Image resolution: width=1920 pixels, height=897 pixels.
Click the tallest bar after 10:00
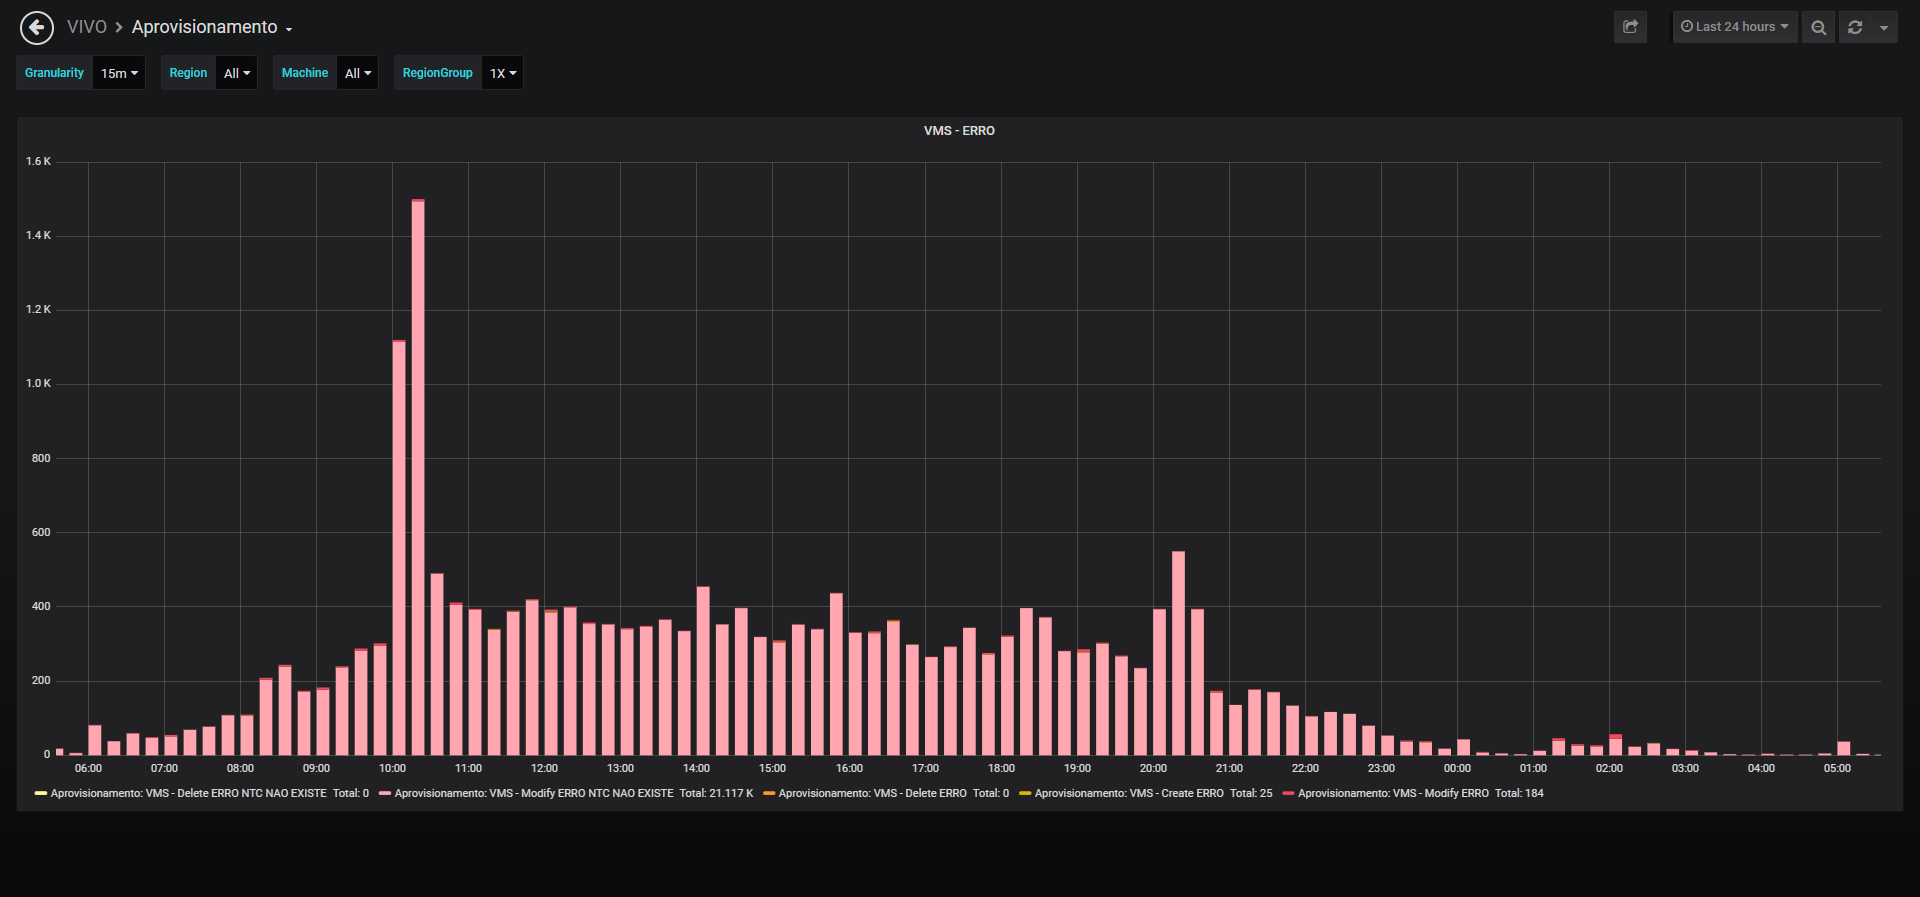coord(418,477)
